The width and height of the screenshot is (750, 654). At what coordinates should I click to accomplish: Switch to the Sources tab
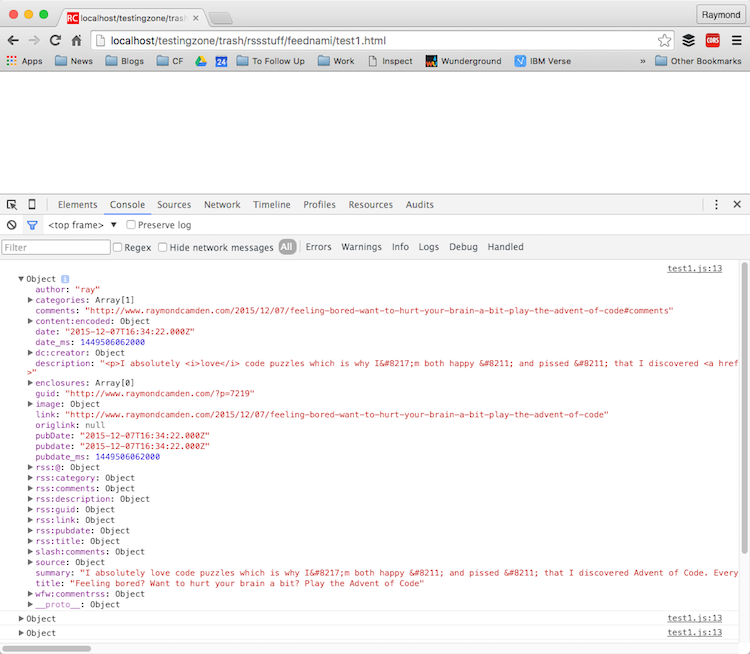[174, 205]
